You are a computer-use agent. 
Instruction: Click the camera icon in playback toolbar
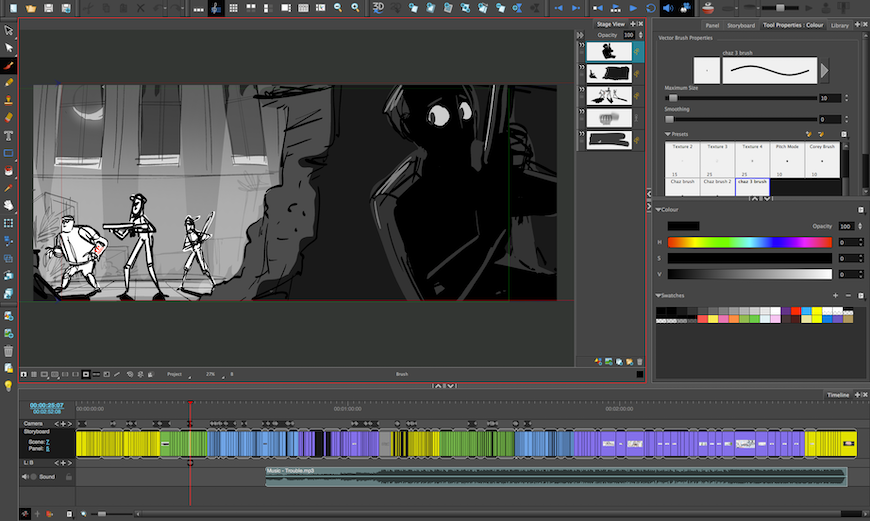coord(686,8)
